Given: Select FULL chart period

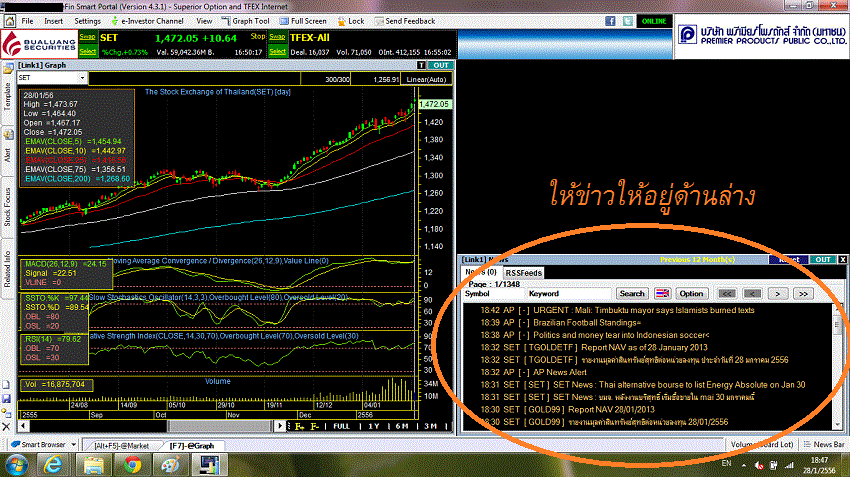Looking at the screenshot, I should 342,427.
